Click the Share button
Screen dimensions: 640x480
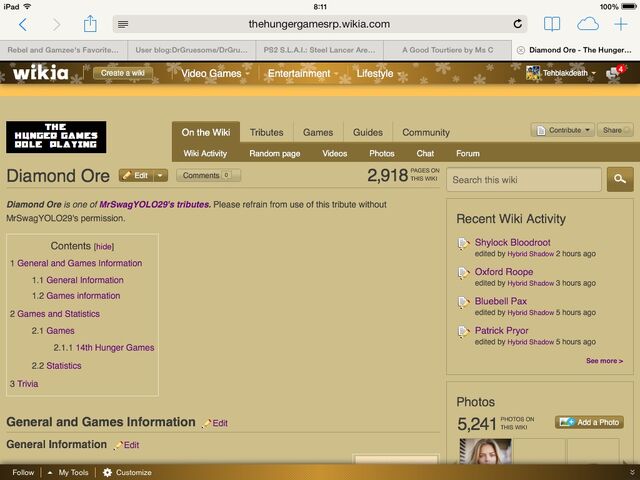coord(615,130)
